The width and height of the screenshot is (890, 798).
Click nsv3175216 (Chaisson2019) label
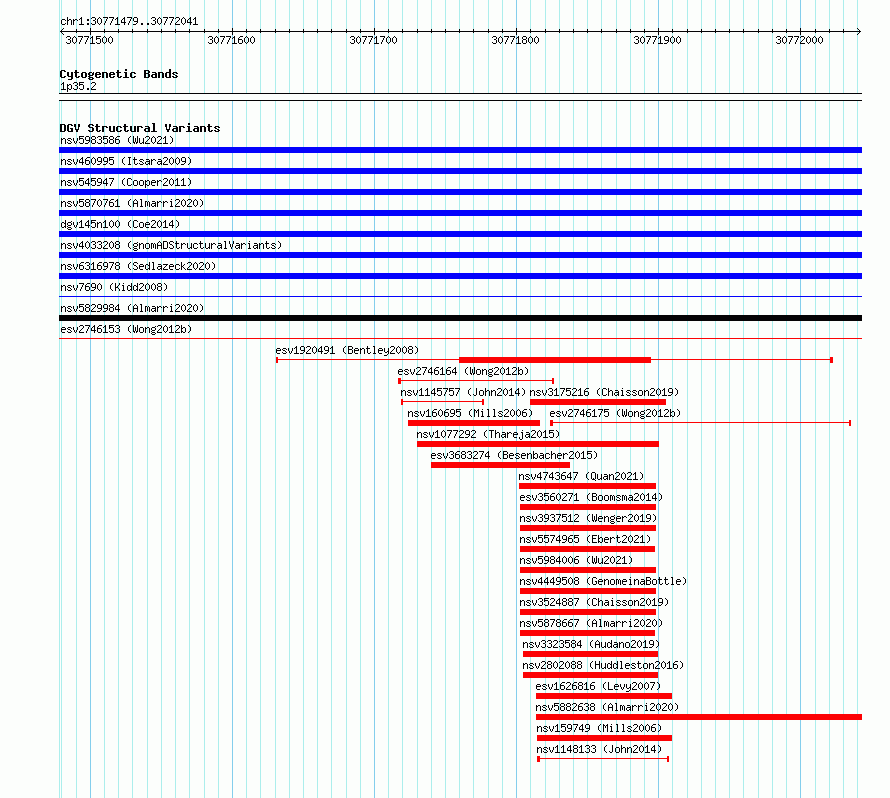604,392
